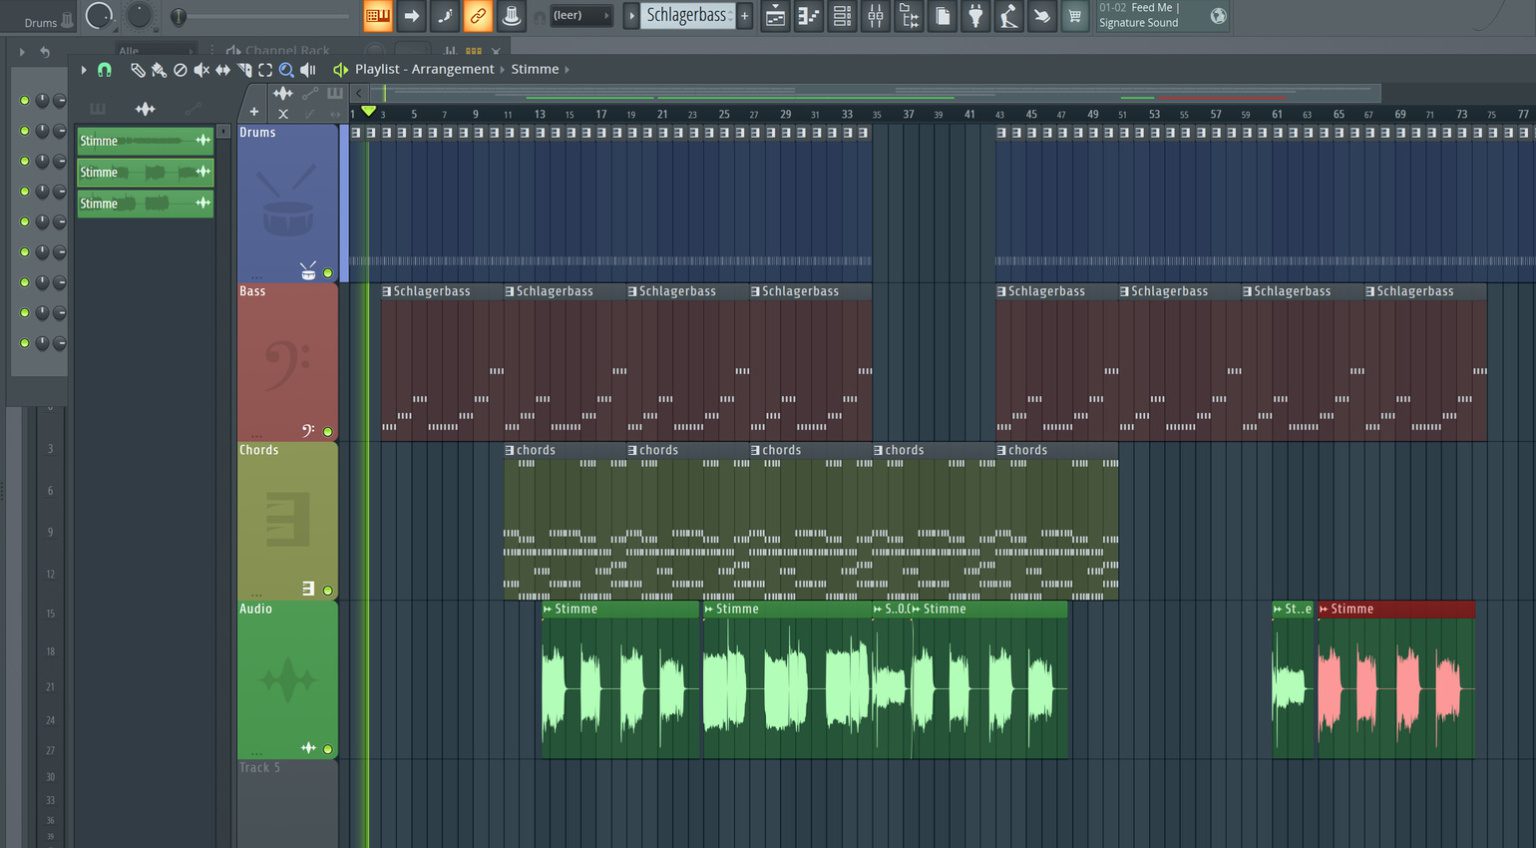
Task: Switch picker panel to automation tab
Action: [193, 109]
